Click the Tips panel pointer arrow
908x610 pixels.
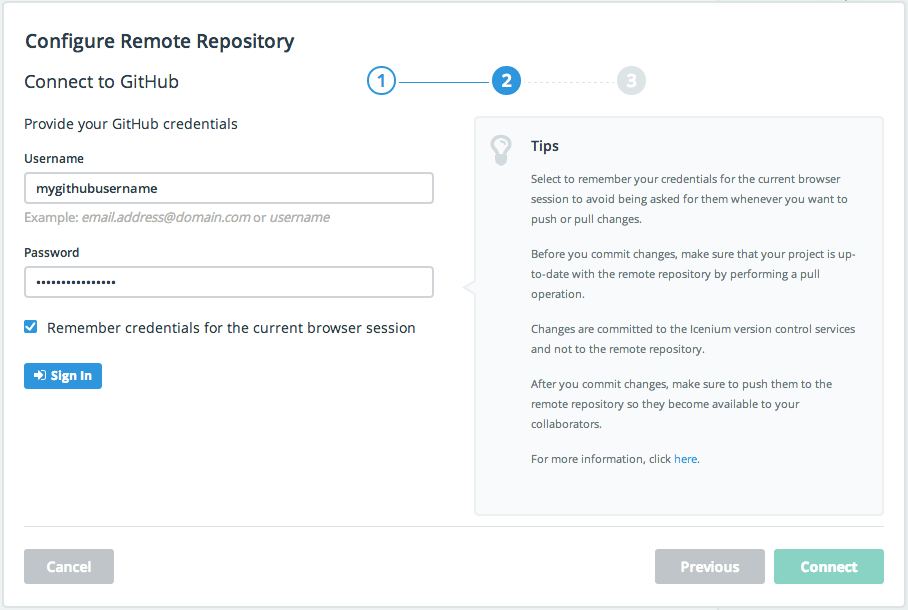pyautogui.click(x=468, y=288)
